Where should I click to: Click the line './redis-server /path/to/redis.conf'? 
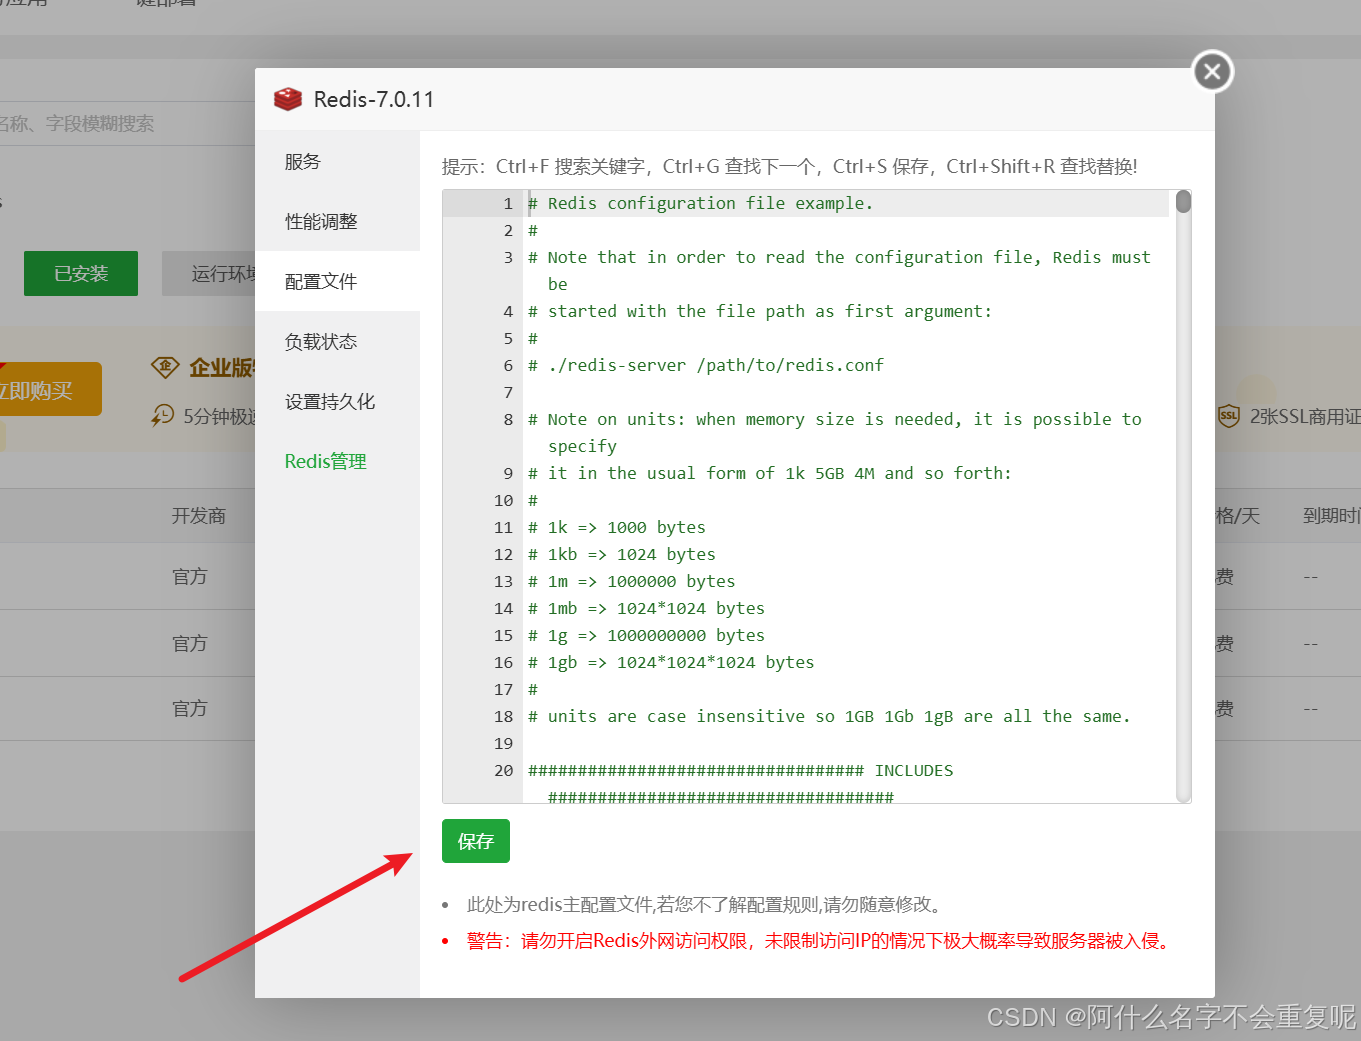click(x=706, y=365)
